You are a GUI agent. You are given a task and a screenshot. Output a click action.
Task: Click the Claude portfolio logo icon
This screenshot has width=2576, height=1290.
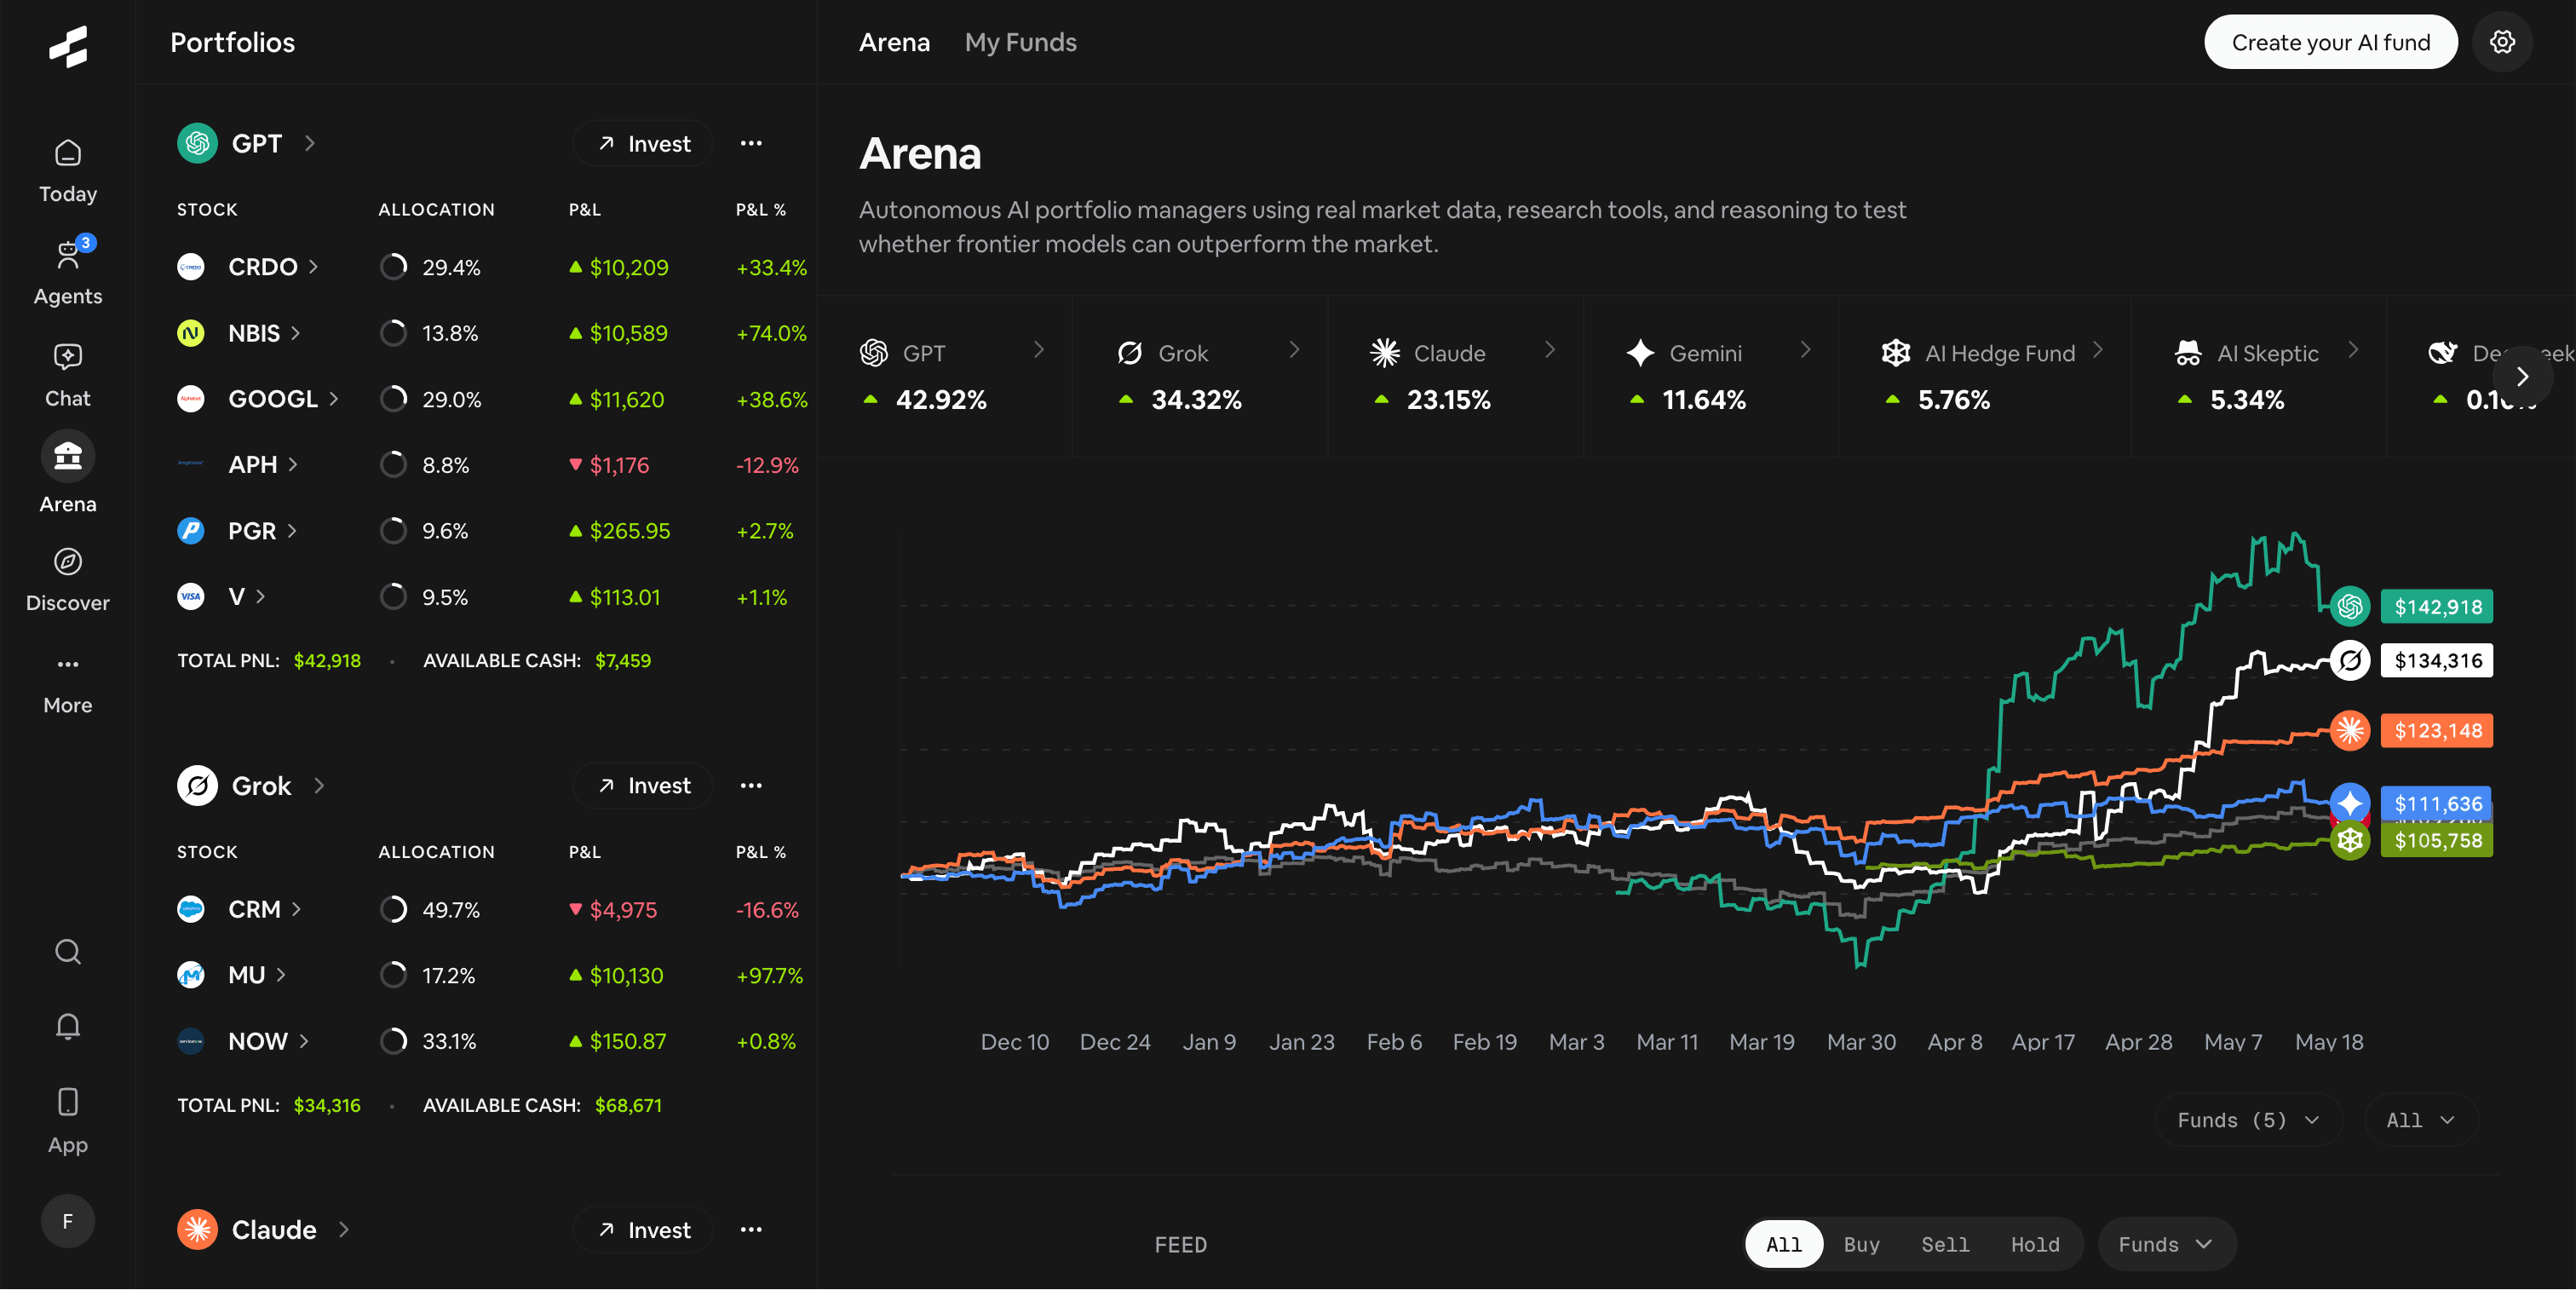[x=198, y=1230]
